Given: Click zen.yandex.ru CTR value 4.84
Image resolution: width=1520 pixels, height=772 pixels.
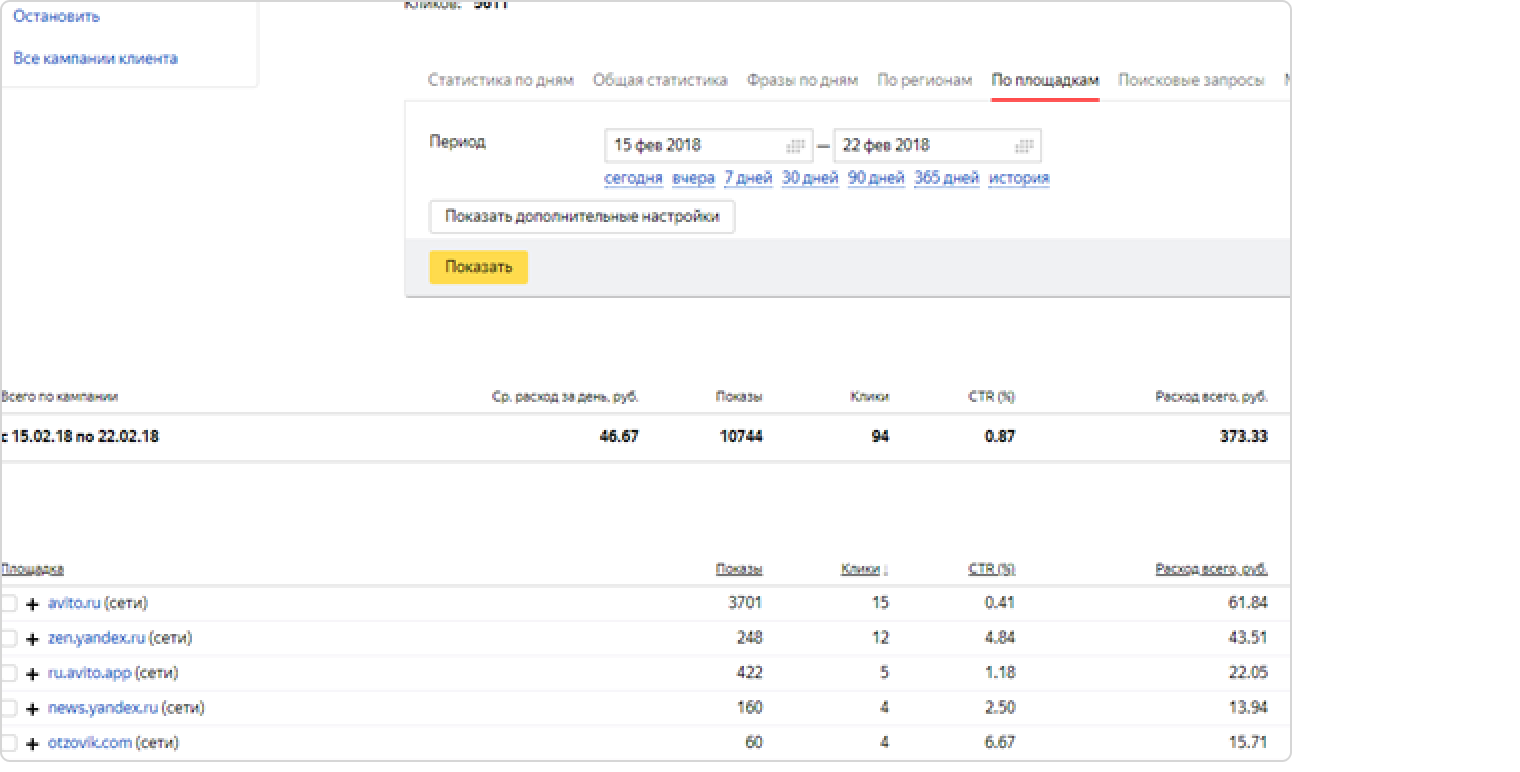Looking at the screenshot, I should coord(999,639).
